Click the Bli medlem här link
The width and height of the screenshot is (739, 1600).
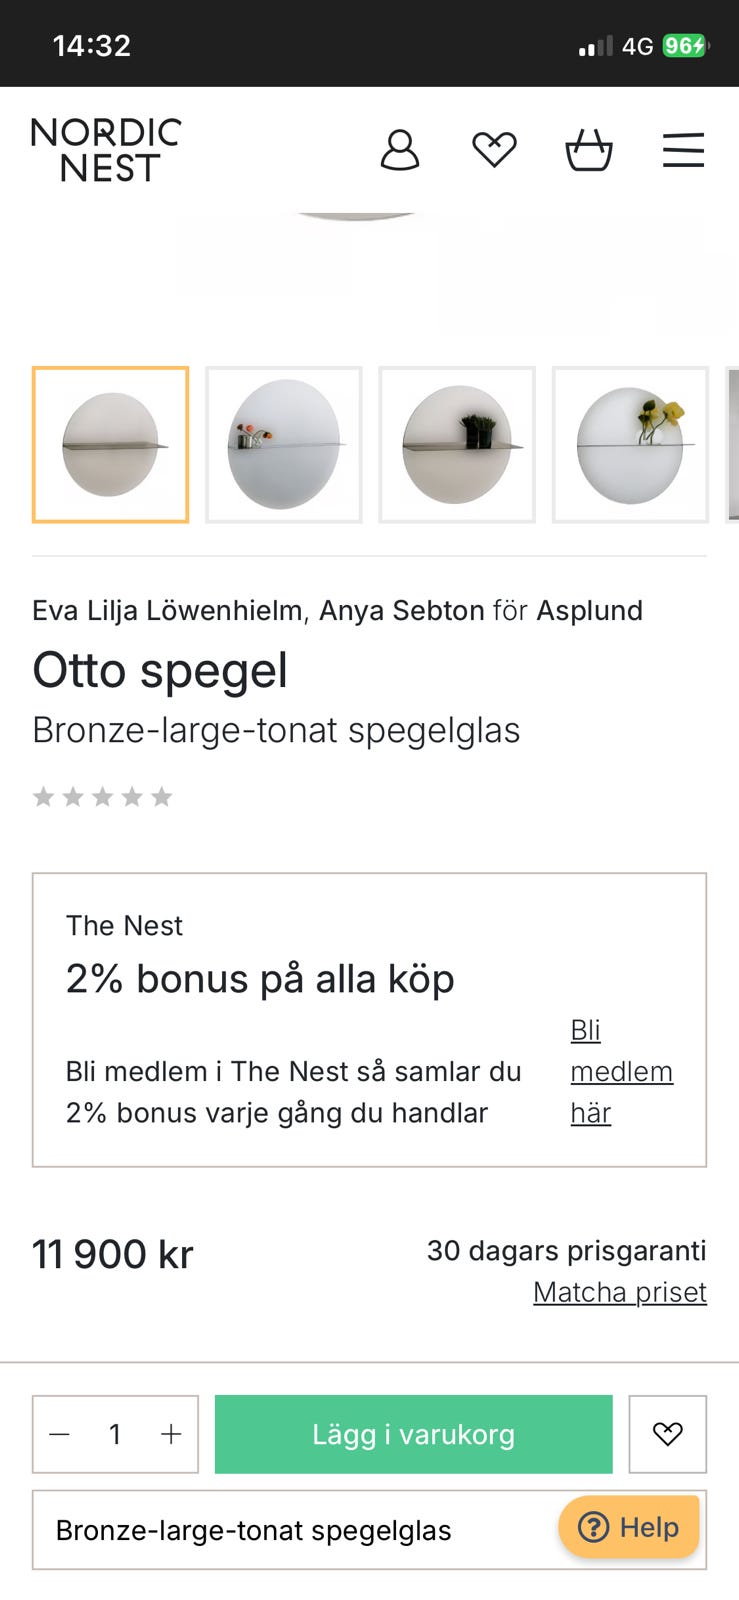point(620,1071)
